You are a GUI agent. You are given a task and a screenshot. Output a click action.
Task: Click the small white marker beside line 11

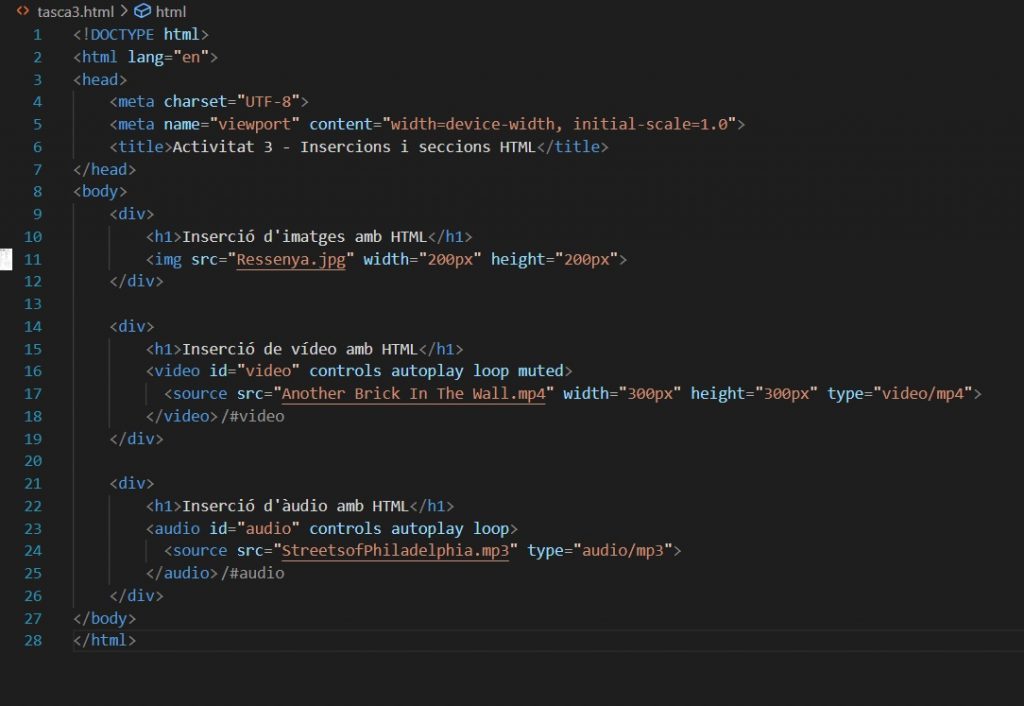click(5, 259)
